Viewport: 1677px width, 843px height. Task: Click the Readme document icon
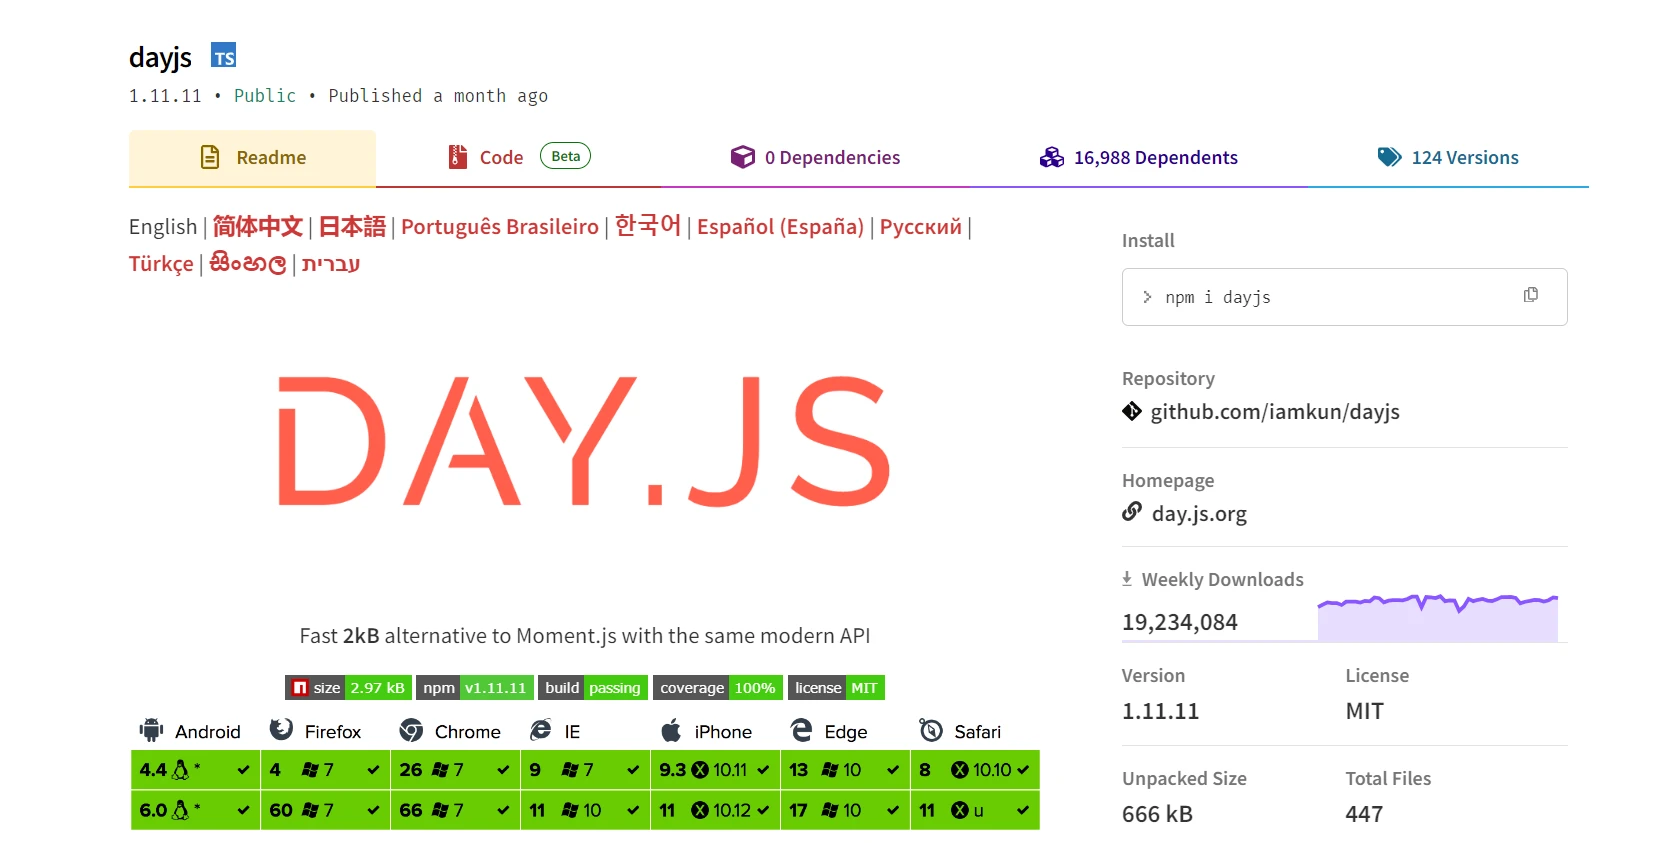pos(210,157)
